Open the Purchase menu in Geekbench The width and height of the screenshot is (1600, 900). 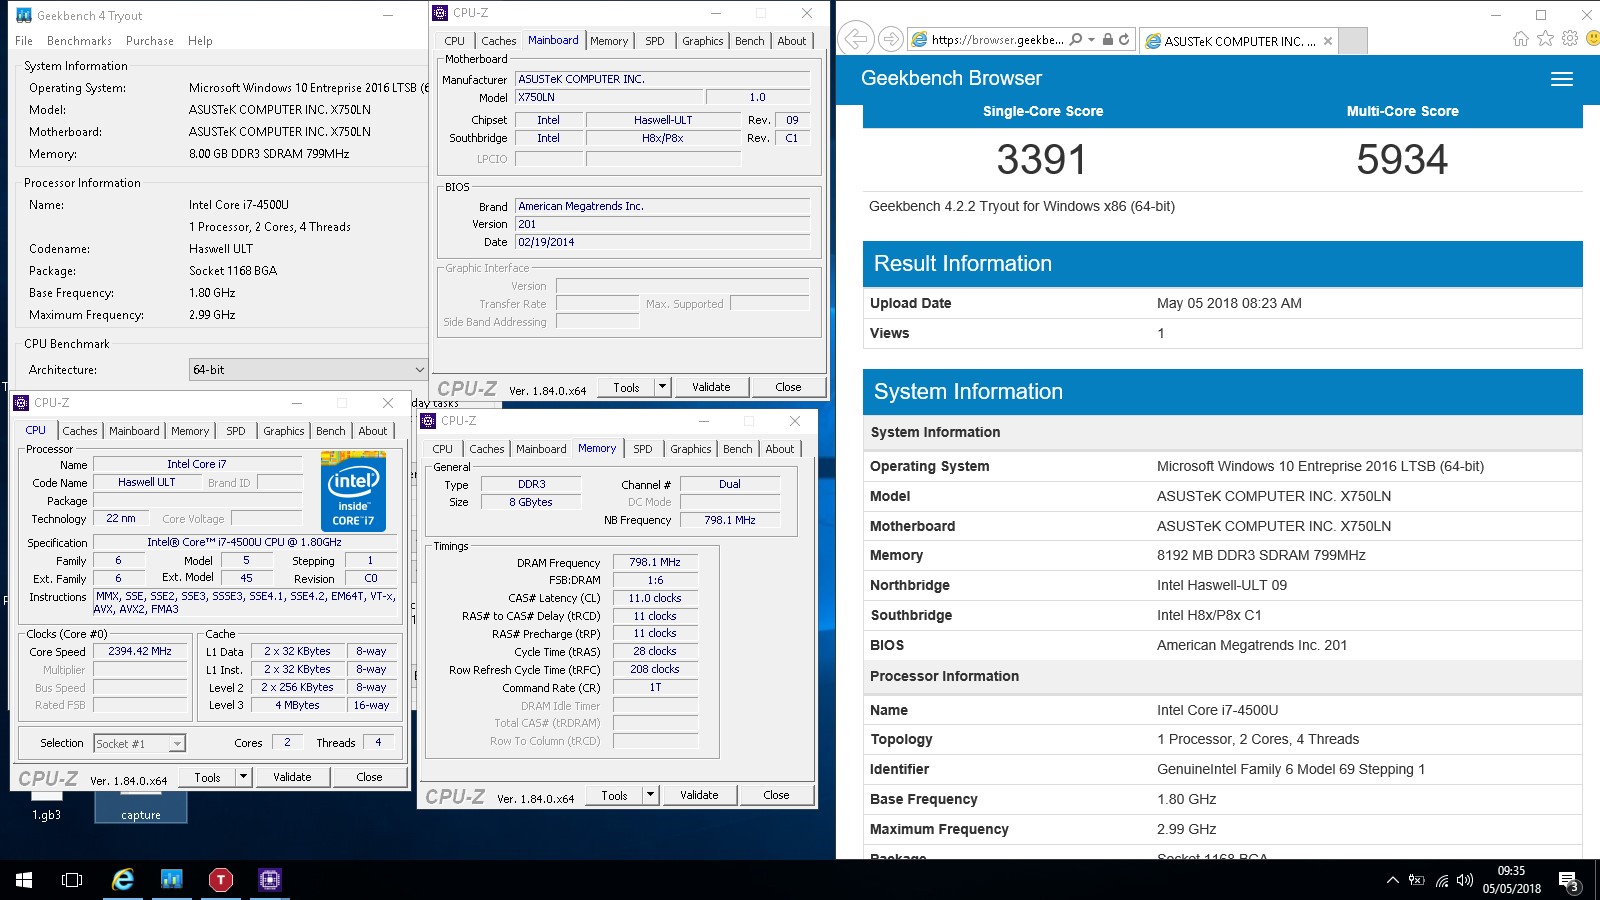point(150,41)
